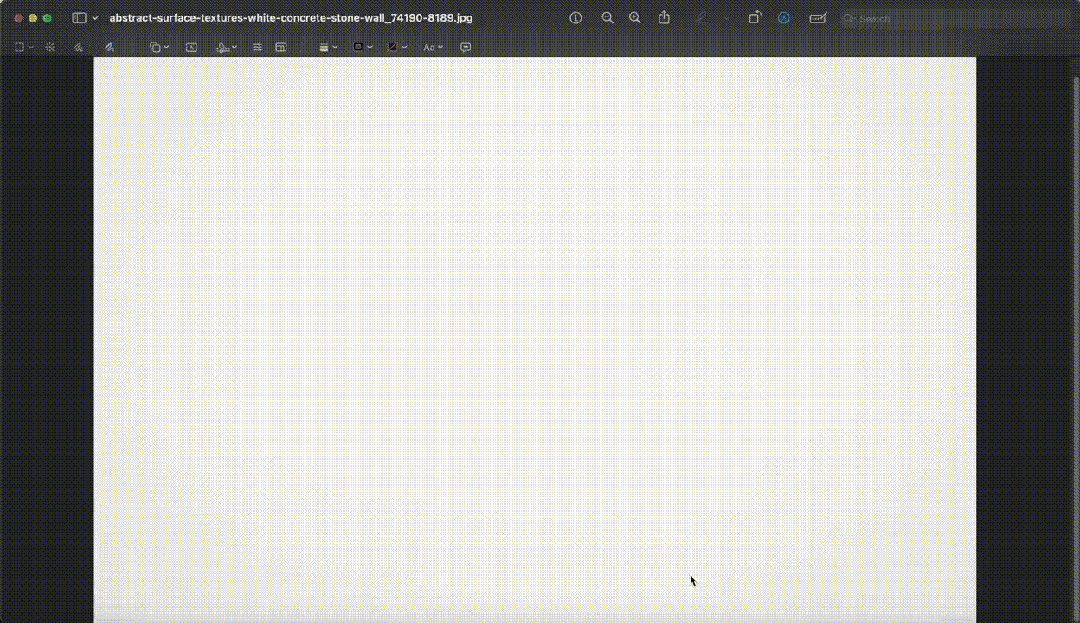
Task: Zoom out with the minus magnifier
Action: tap(607, 18)
